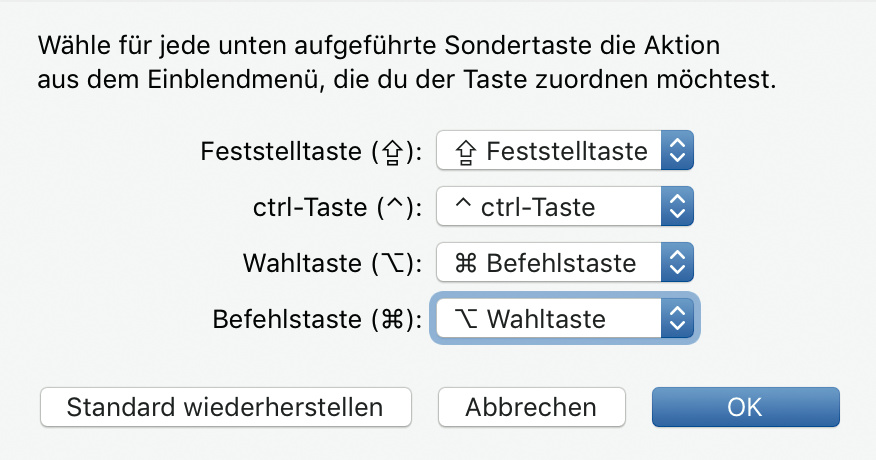
Task: Click the Abbrechen button
Action: tap(531, 407)
